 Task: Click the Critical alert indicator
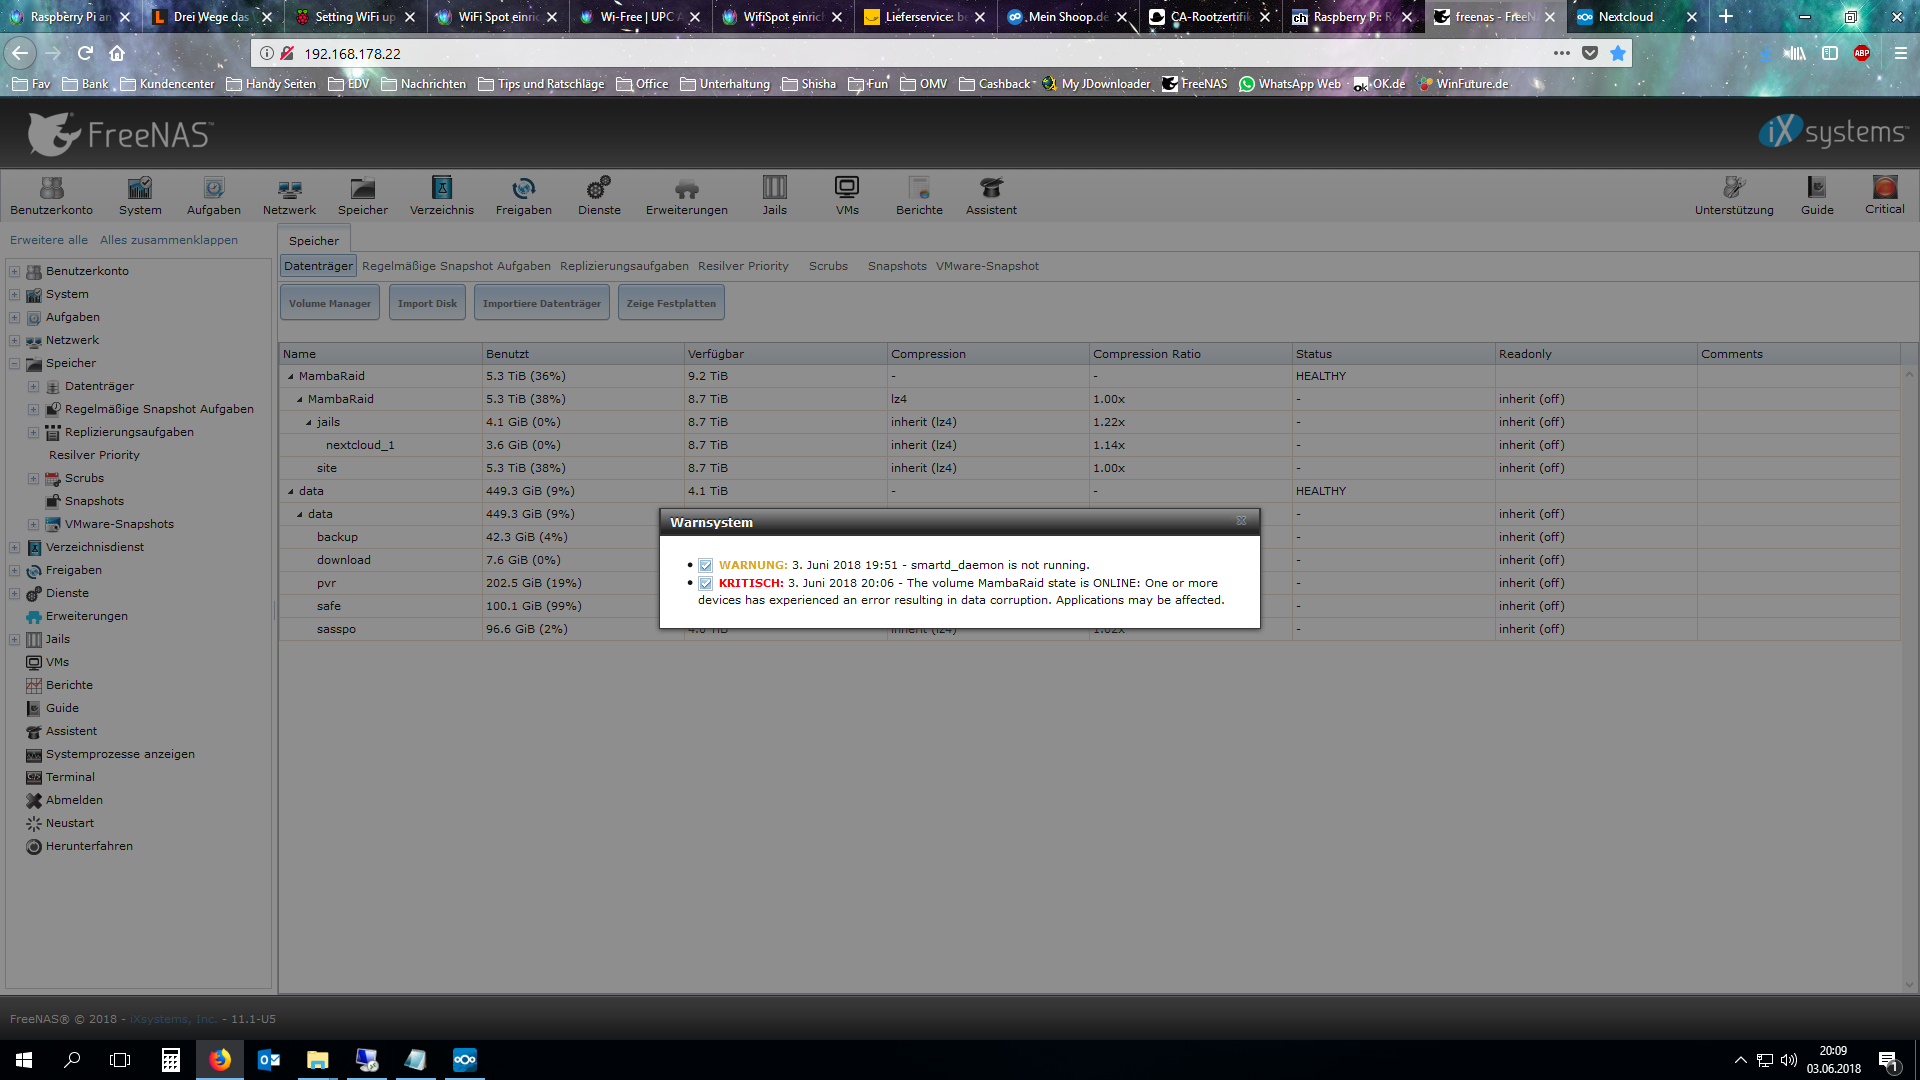click(x=1885, y=195)
